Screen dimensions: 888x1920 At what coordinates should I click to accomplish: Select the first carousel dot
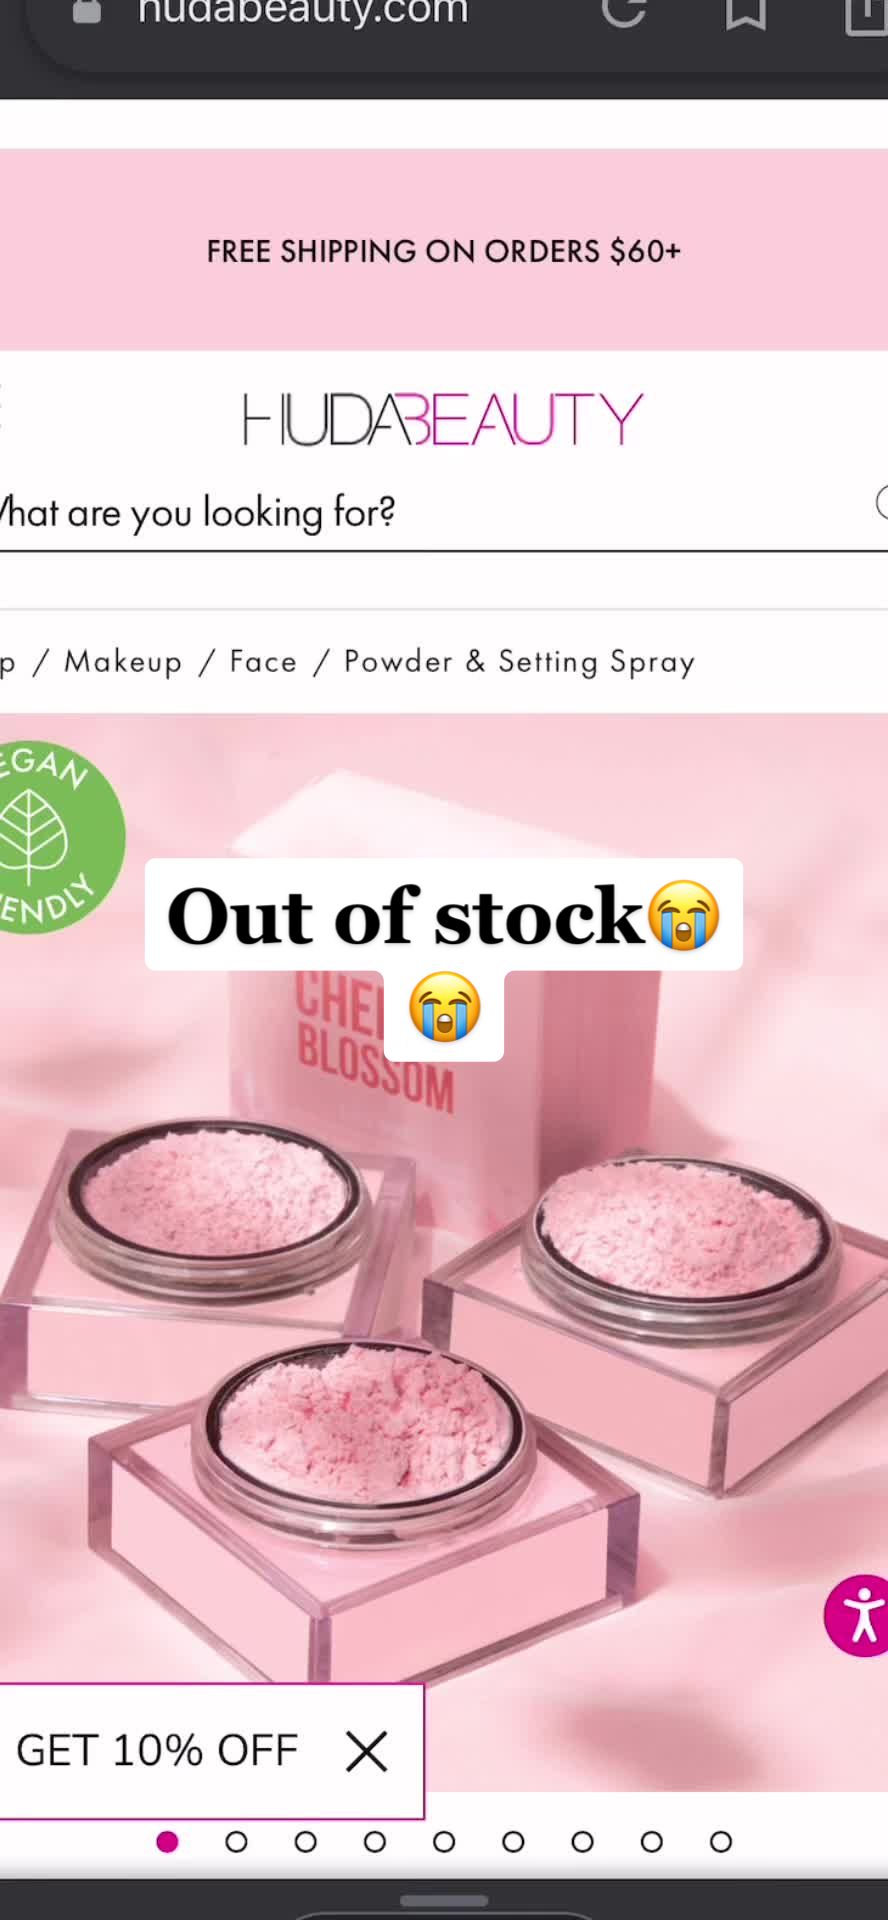point(167,1842)
